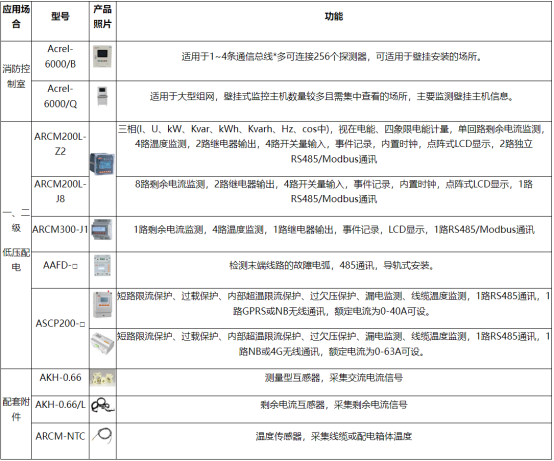
Task: Click the ARCM300-J1 DIN rail device photo
Action: tap(102, 229)
